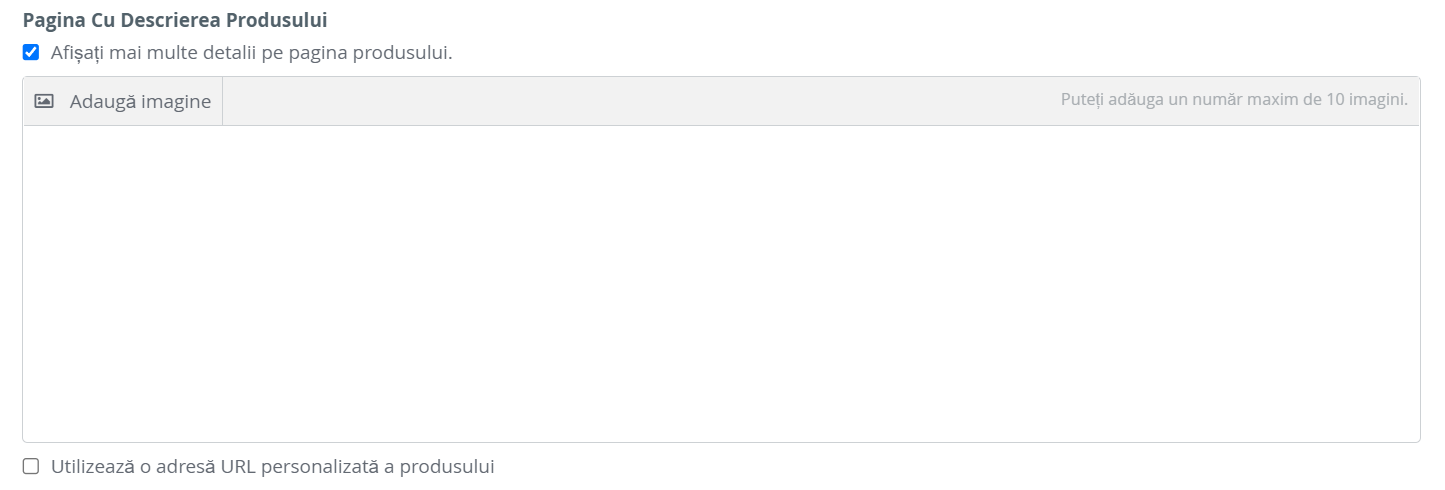Open the image uploader via Adaugă imagine

123,101
